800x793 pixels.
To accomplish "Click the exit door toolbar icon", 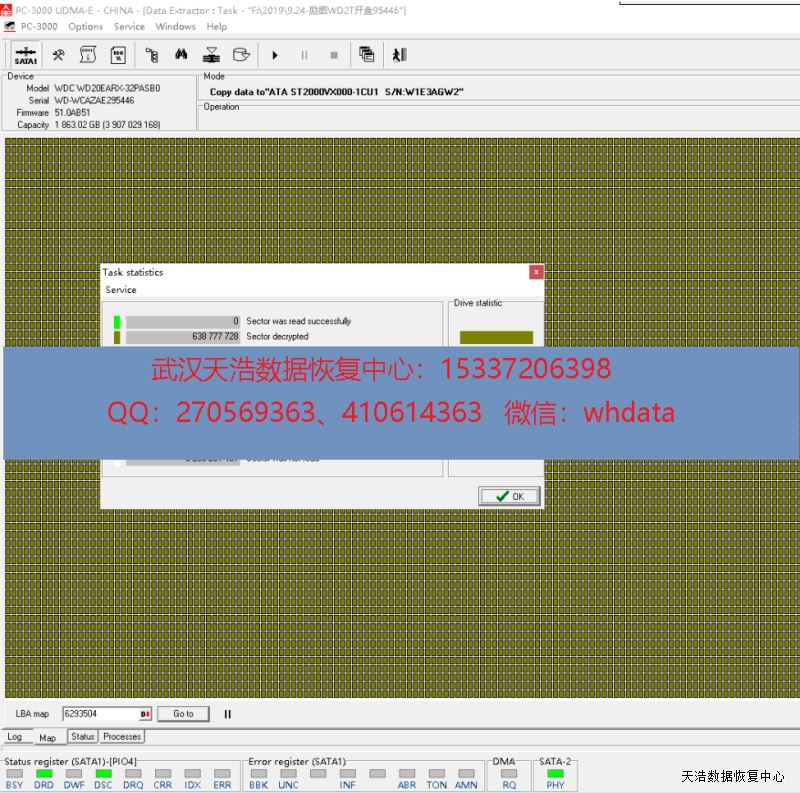I will click(x=400, y=55).
